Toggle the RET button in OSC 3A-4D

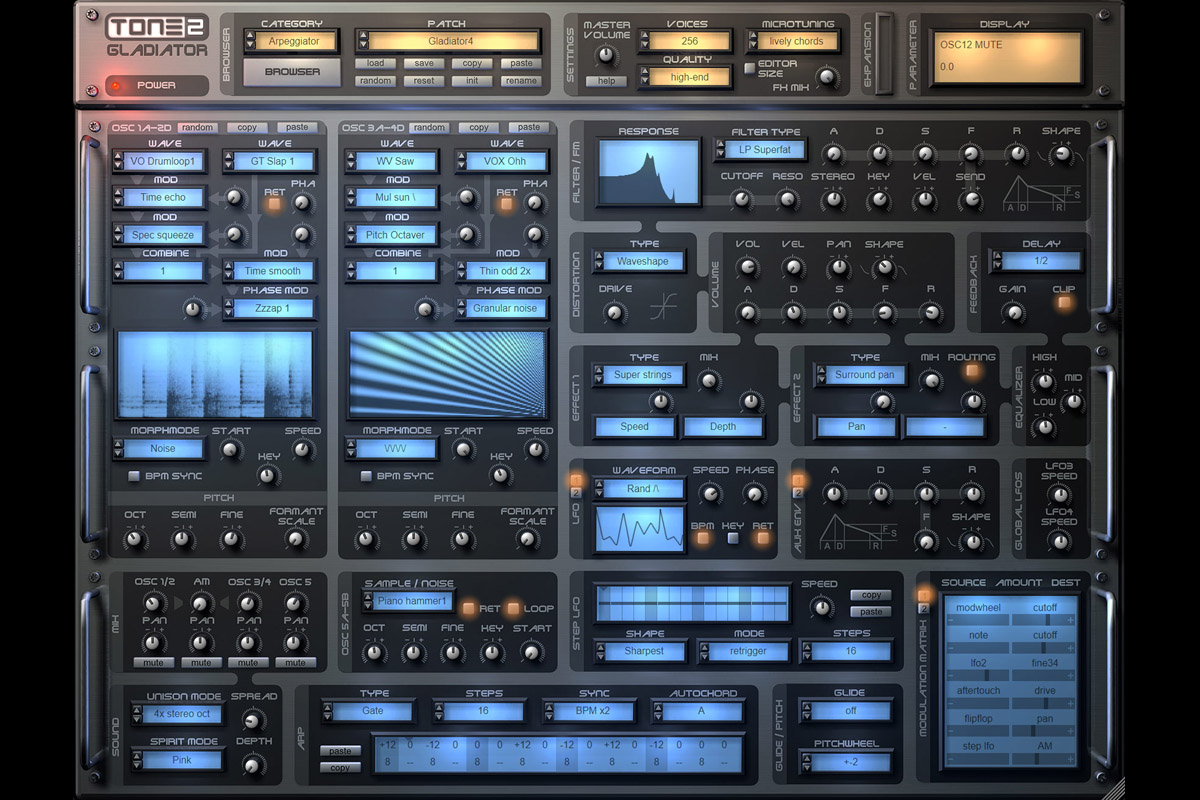point(506,203)
